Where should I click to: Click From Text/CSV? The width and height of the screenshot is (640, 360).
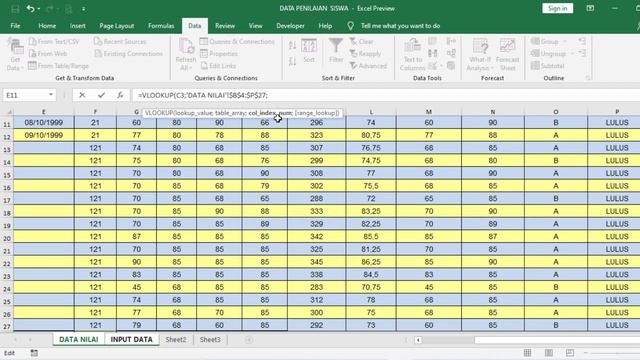tap(54, 42)
